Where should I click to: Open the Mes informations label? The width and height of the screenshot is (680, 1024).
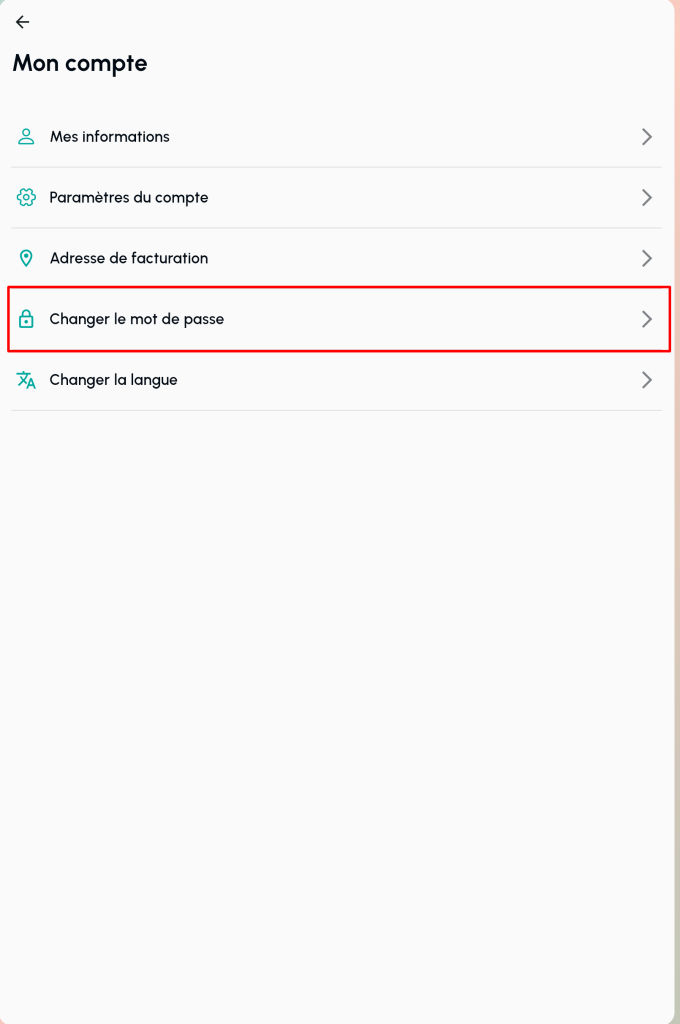coord(110,137)
